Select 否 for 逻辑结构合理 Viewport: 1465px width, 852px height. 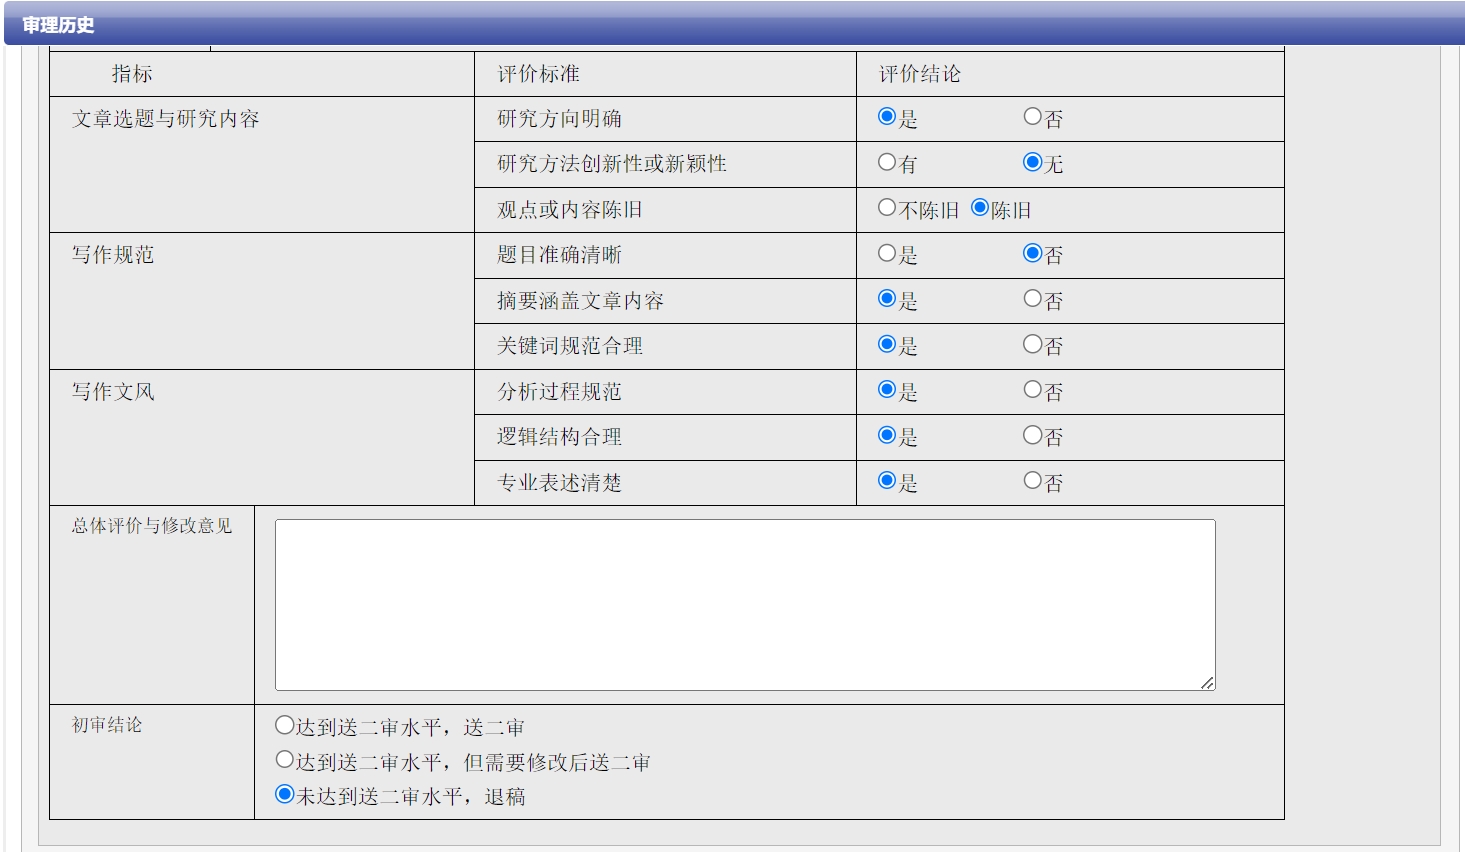(x=1033, y=435)
